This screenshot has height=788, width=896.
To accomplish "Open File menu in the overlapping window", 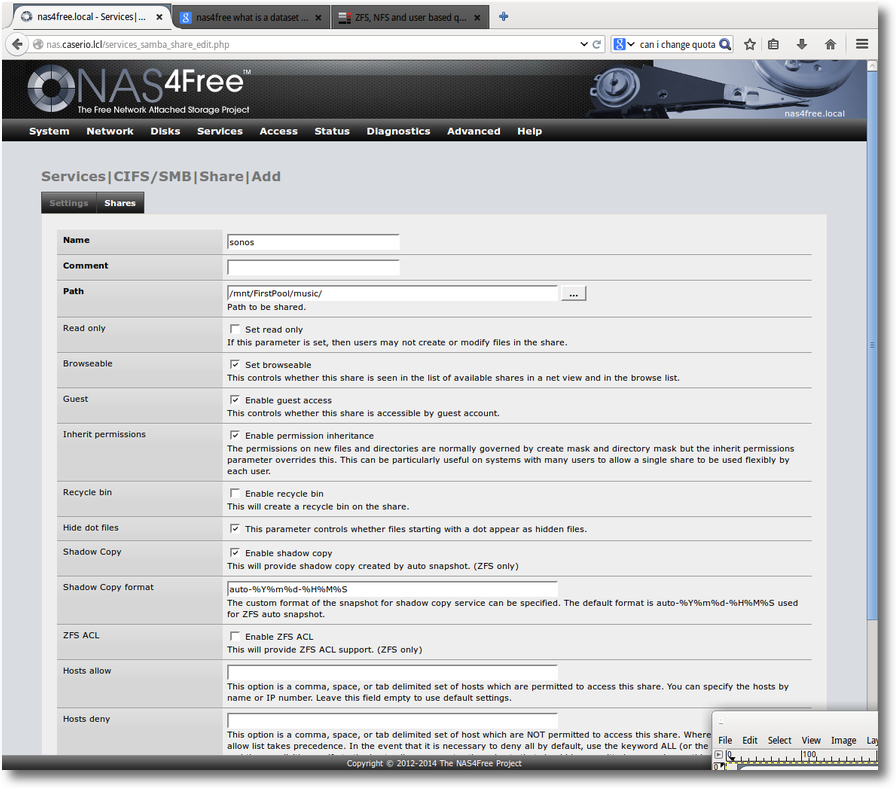I will point(725,740).
